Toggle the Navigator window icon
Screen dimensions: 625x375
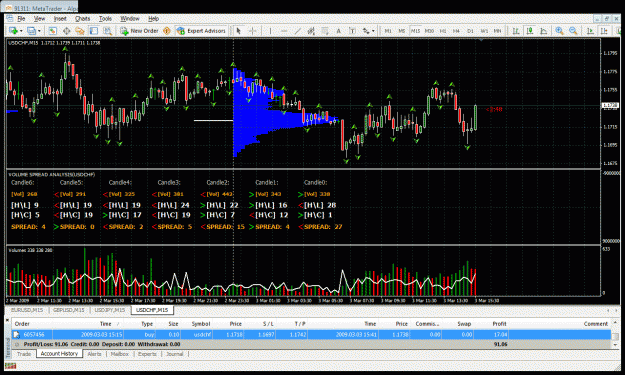coord(80,31)
